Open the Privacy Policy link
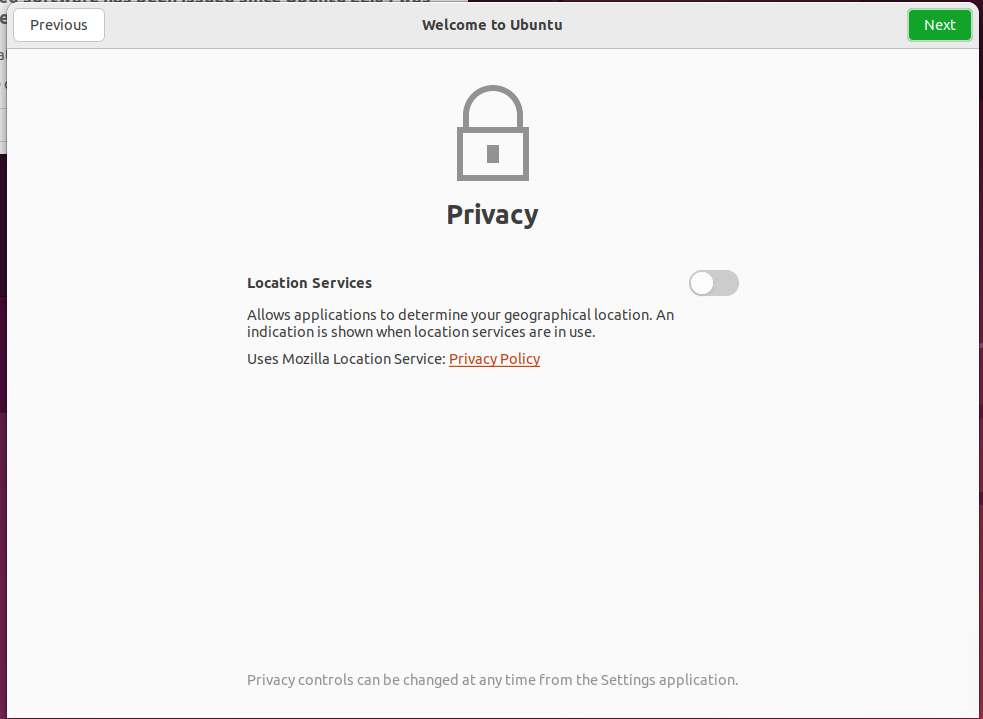Image resolution: width=983 pixels, height=719 pixels. coord(494,359)
